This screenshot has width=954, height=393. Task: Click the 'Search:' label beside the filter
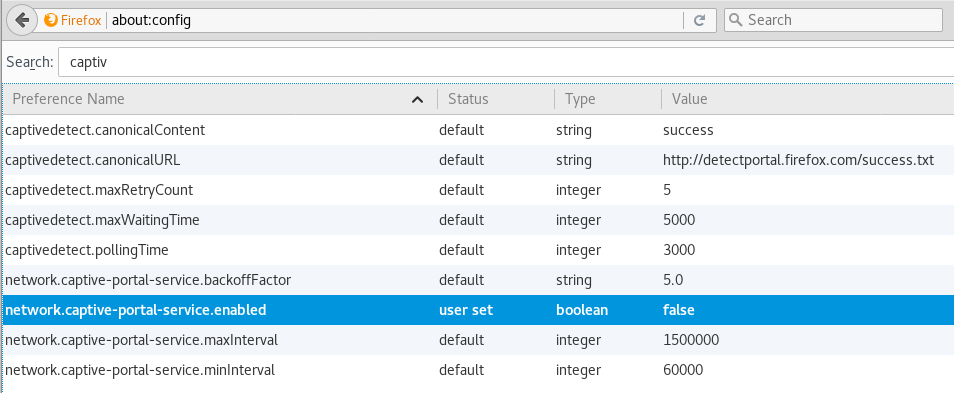point(29,62)
